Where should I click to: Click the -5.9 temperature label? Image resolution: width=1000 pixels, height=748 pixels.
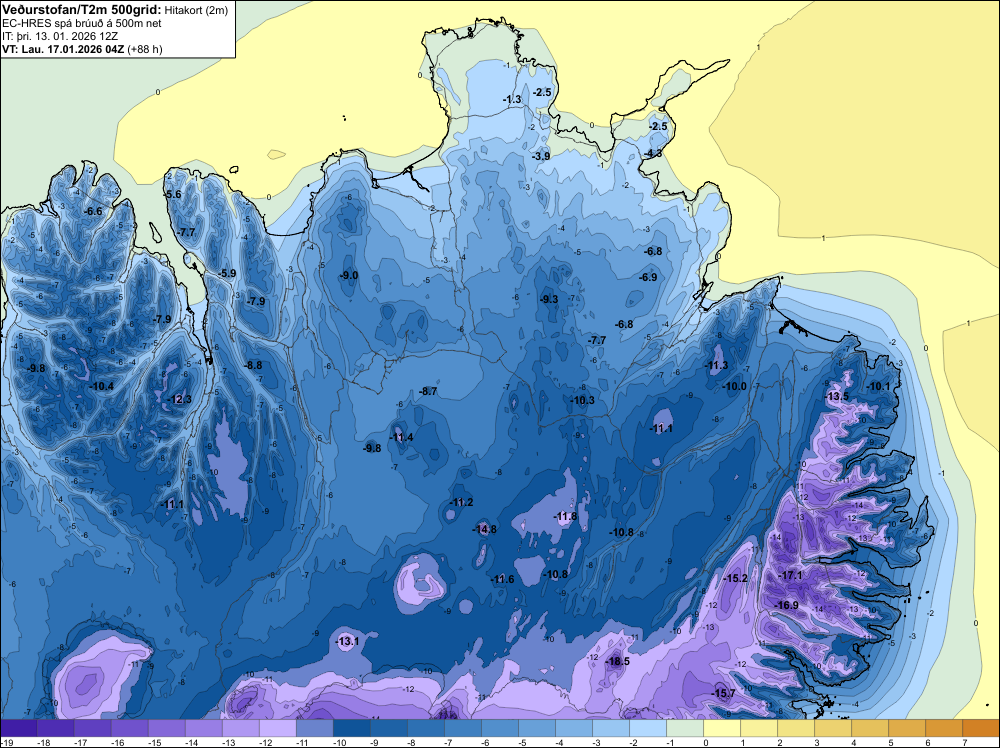[x=228, y=274]
